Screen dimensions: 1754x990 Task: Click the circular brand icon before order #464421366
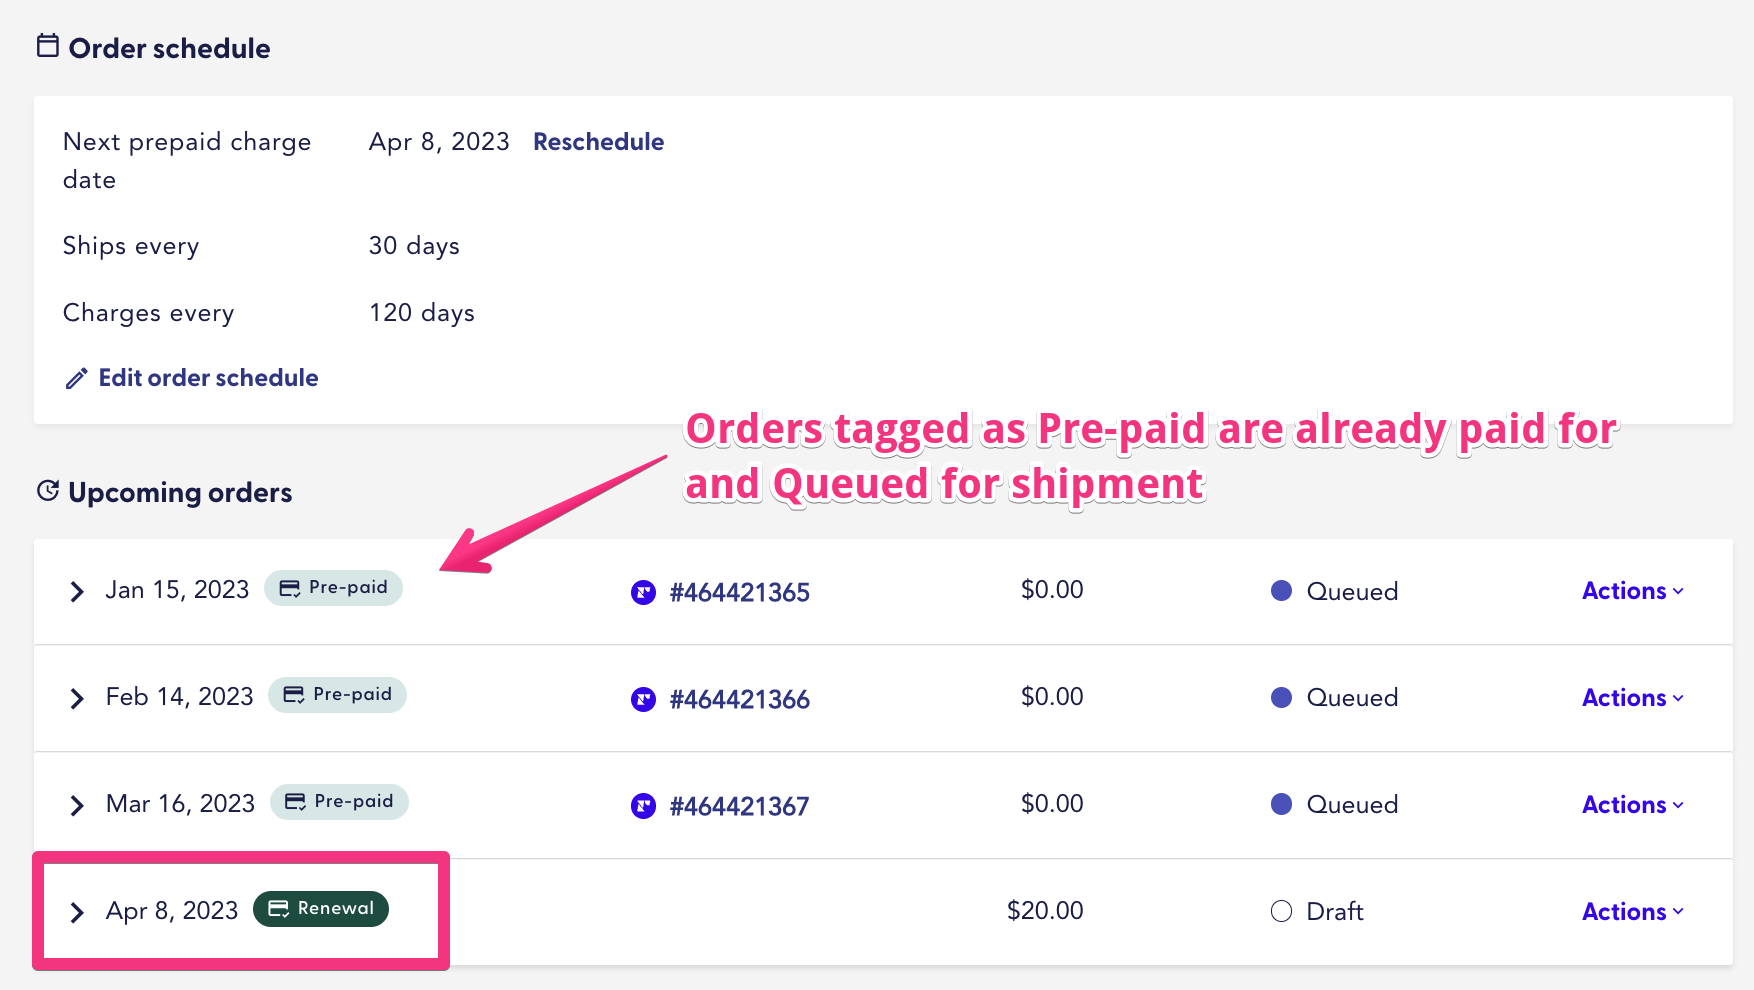642,699
